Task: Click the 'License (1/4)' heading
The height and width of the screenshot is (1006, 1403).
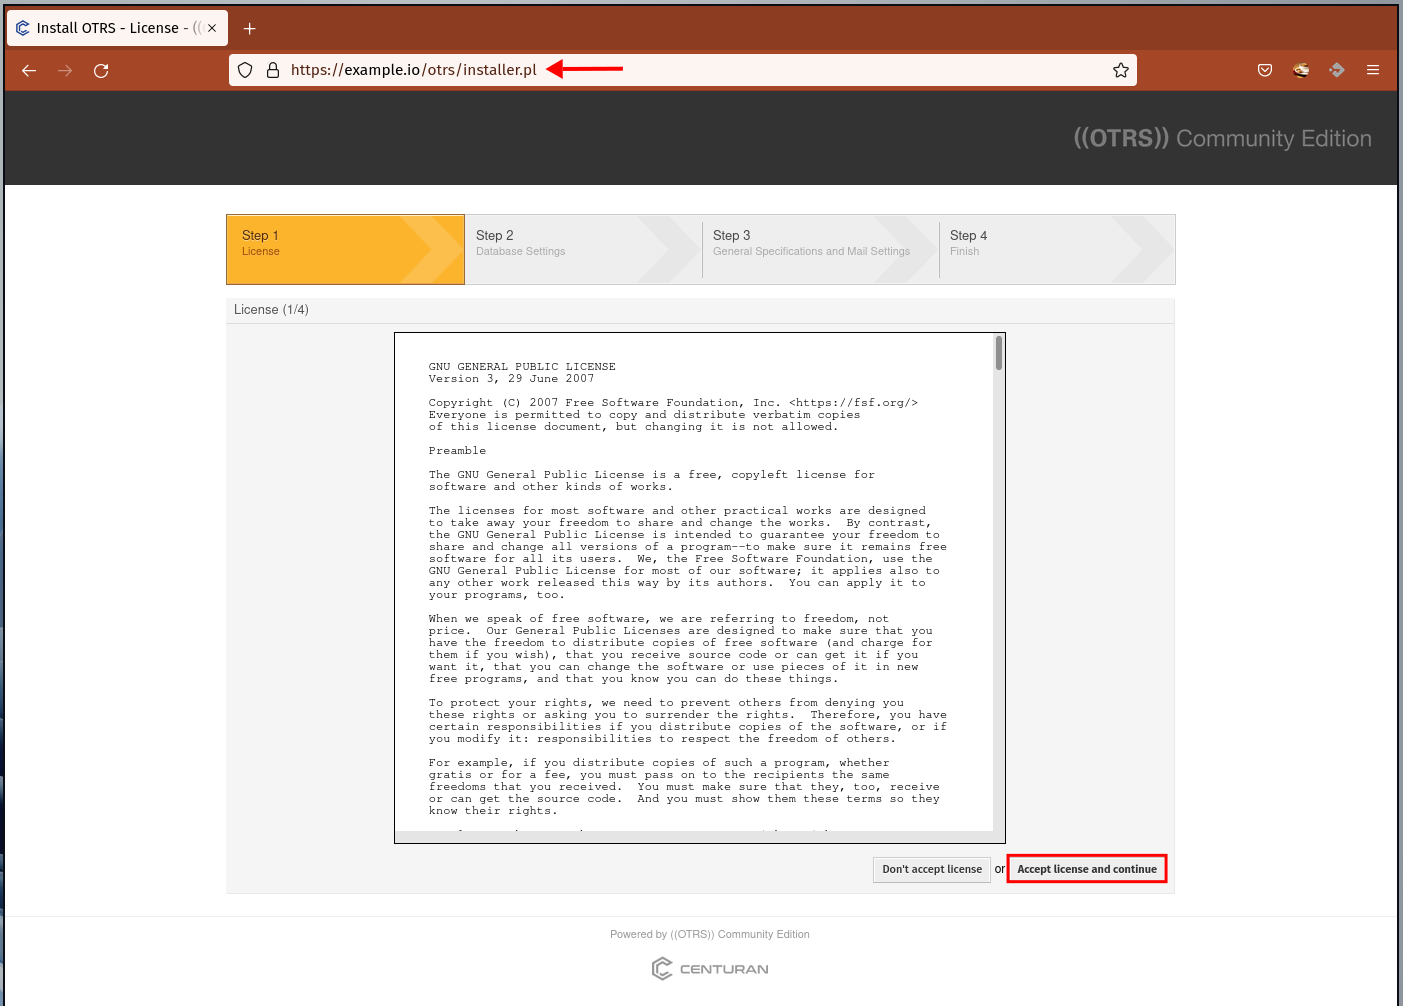Action: click(271, 309)
